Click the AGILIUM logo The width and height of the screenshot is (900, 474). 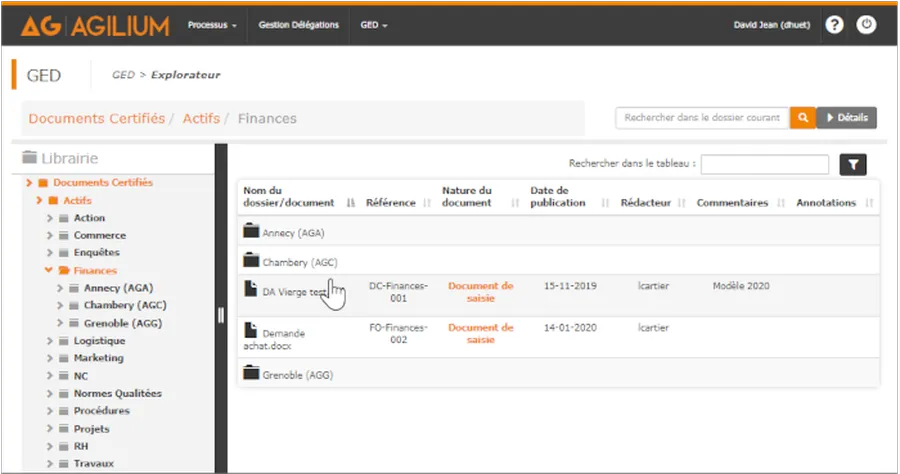(x=95, y=26)
